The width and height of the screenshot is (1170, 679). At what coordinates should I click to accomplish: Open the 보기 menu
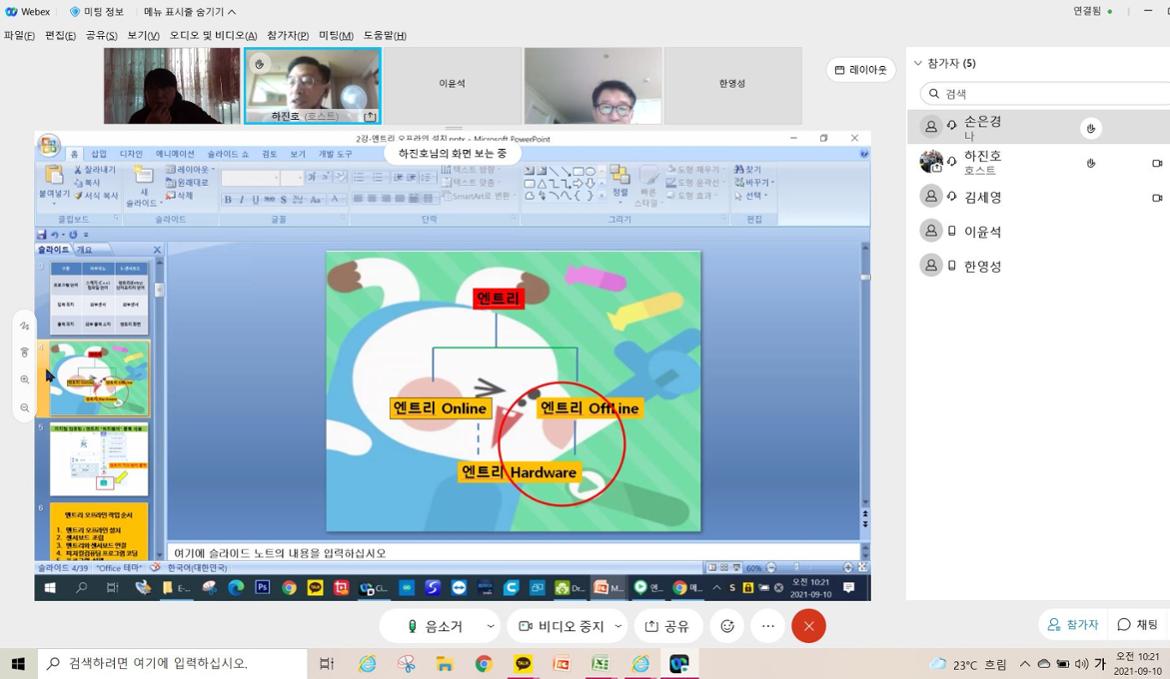(143, 35)
